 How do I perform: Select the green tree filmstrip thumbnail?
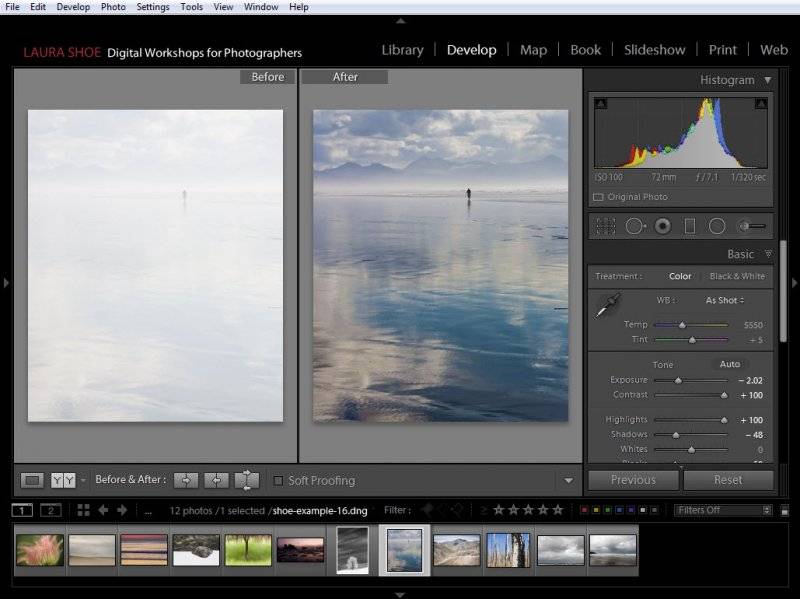tap(248, 550)
